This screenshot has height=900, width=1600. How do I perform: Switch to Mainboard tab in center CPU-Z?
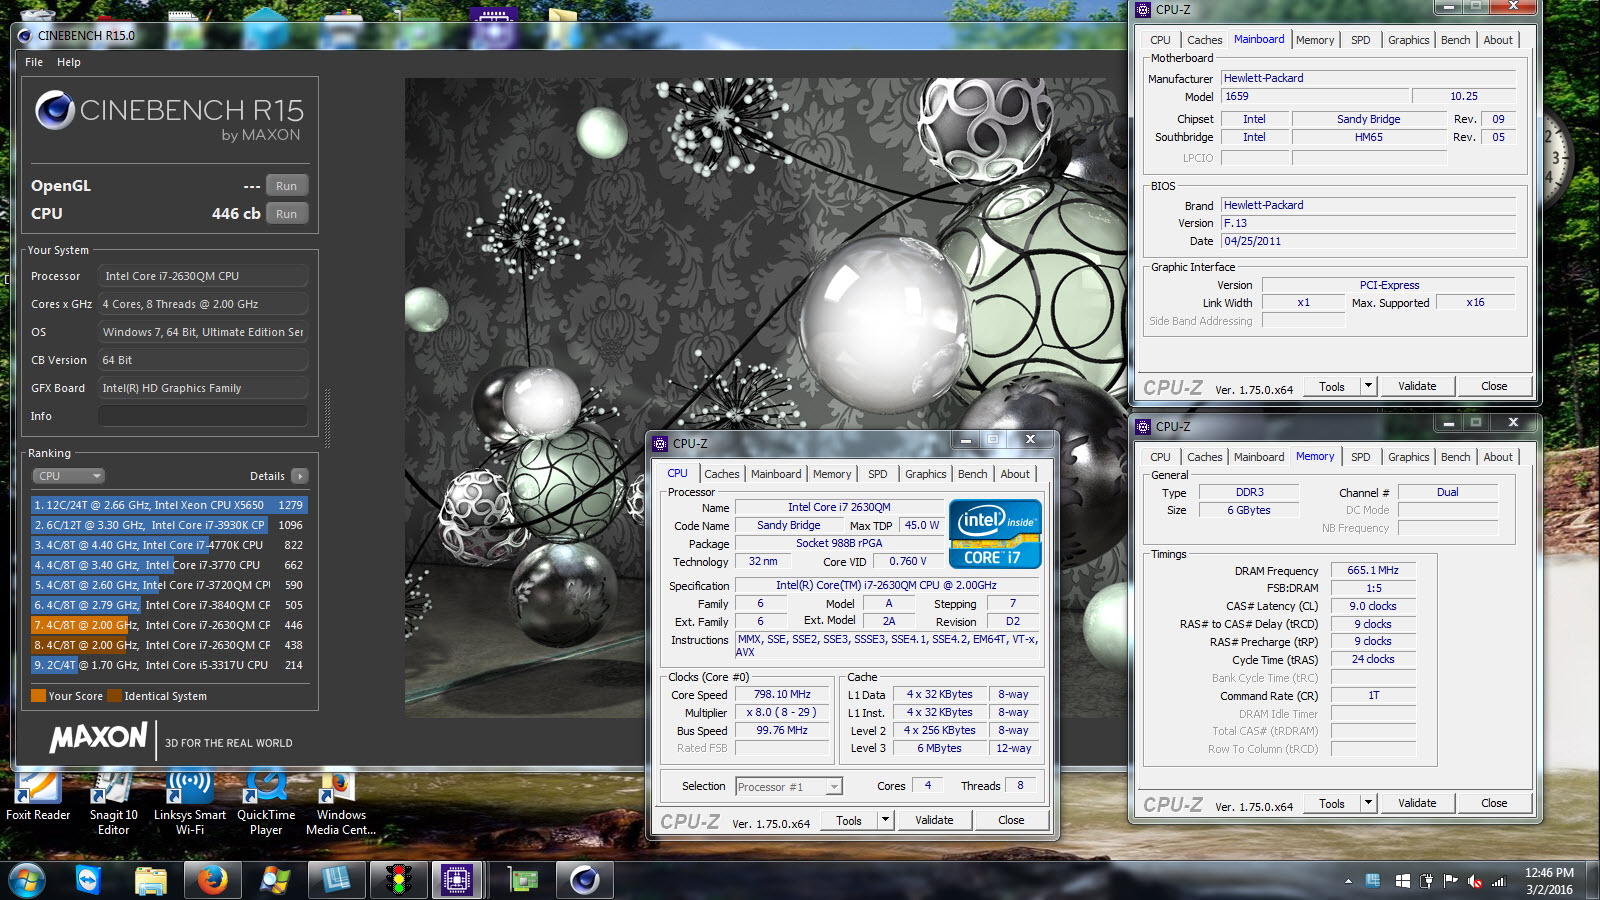click(x=776, y=474)
